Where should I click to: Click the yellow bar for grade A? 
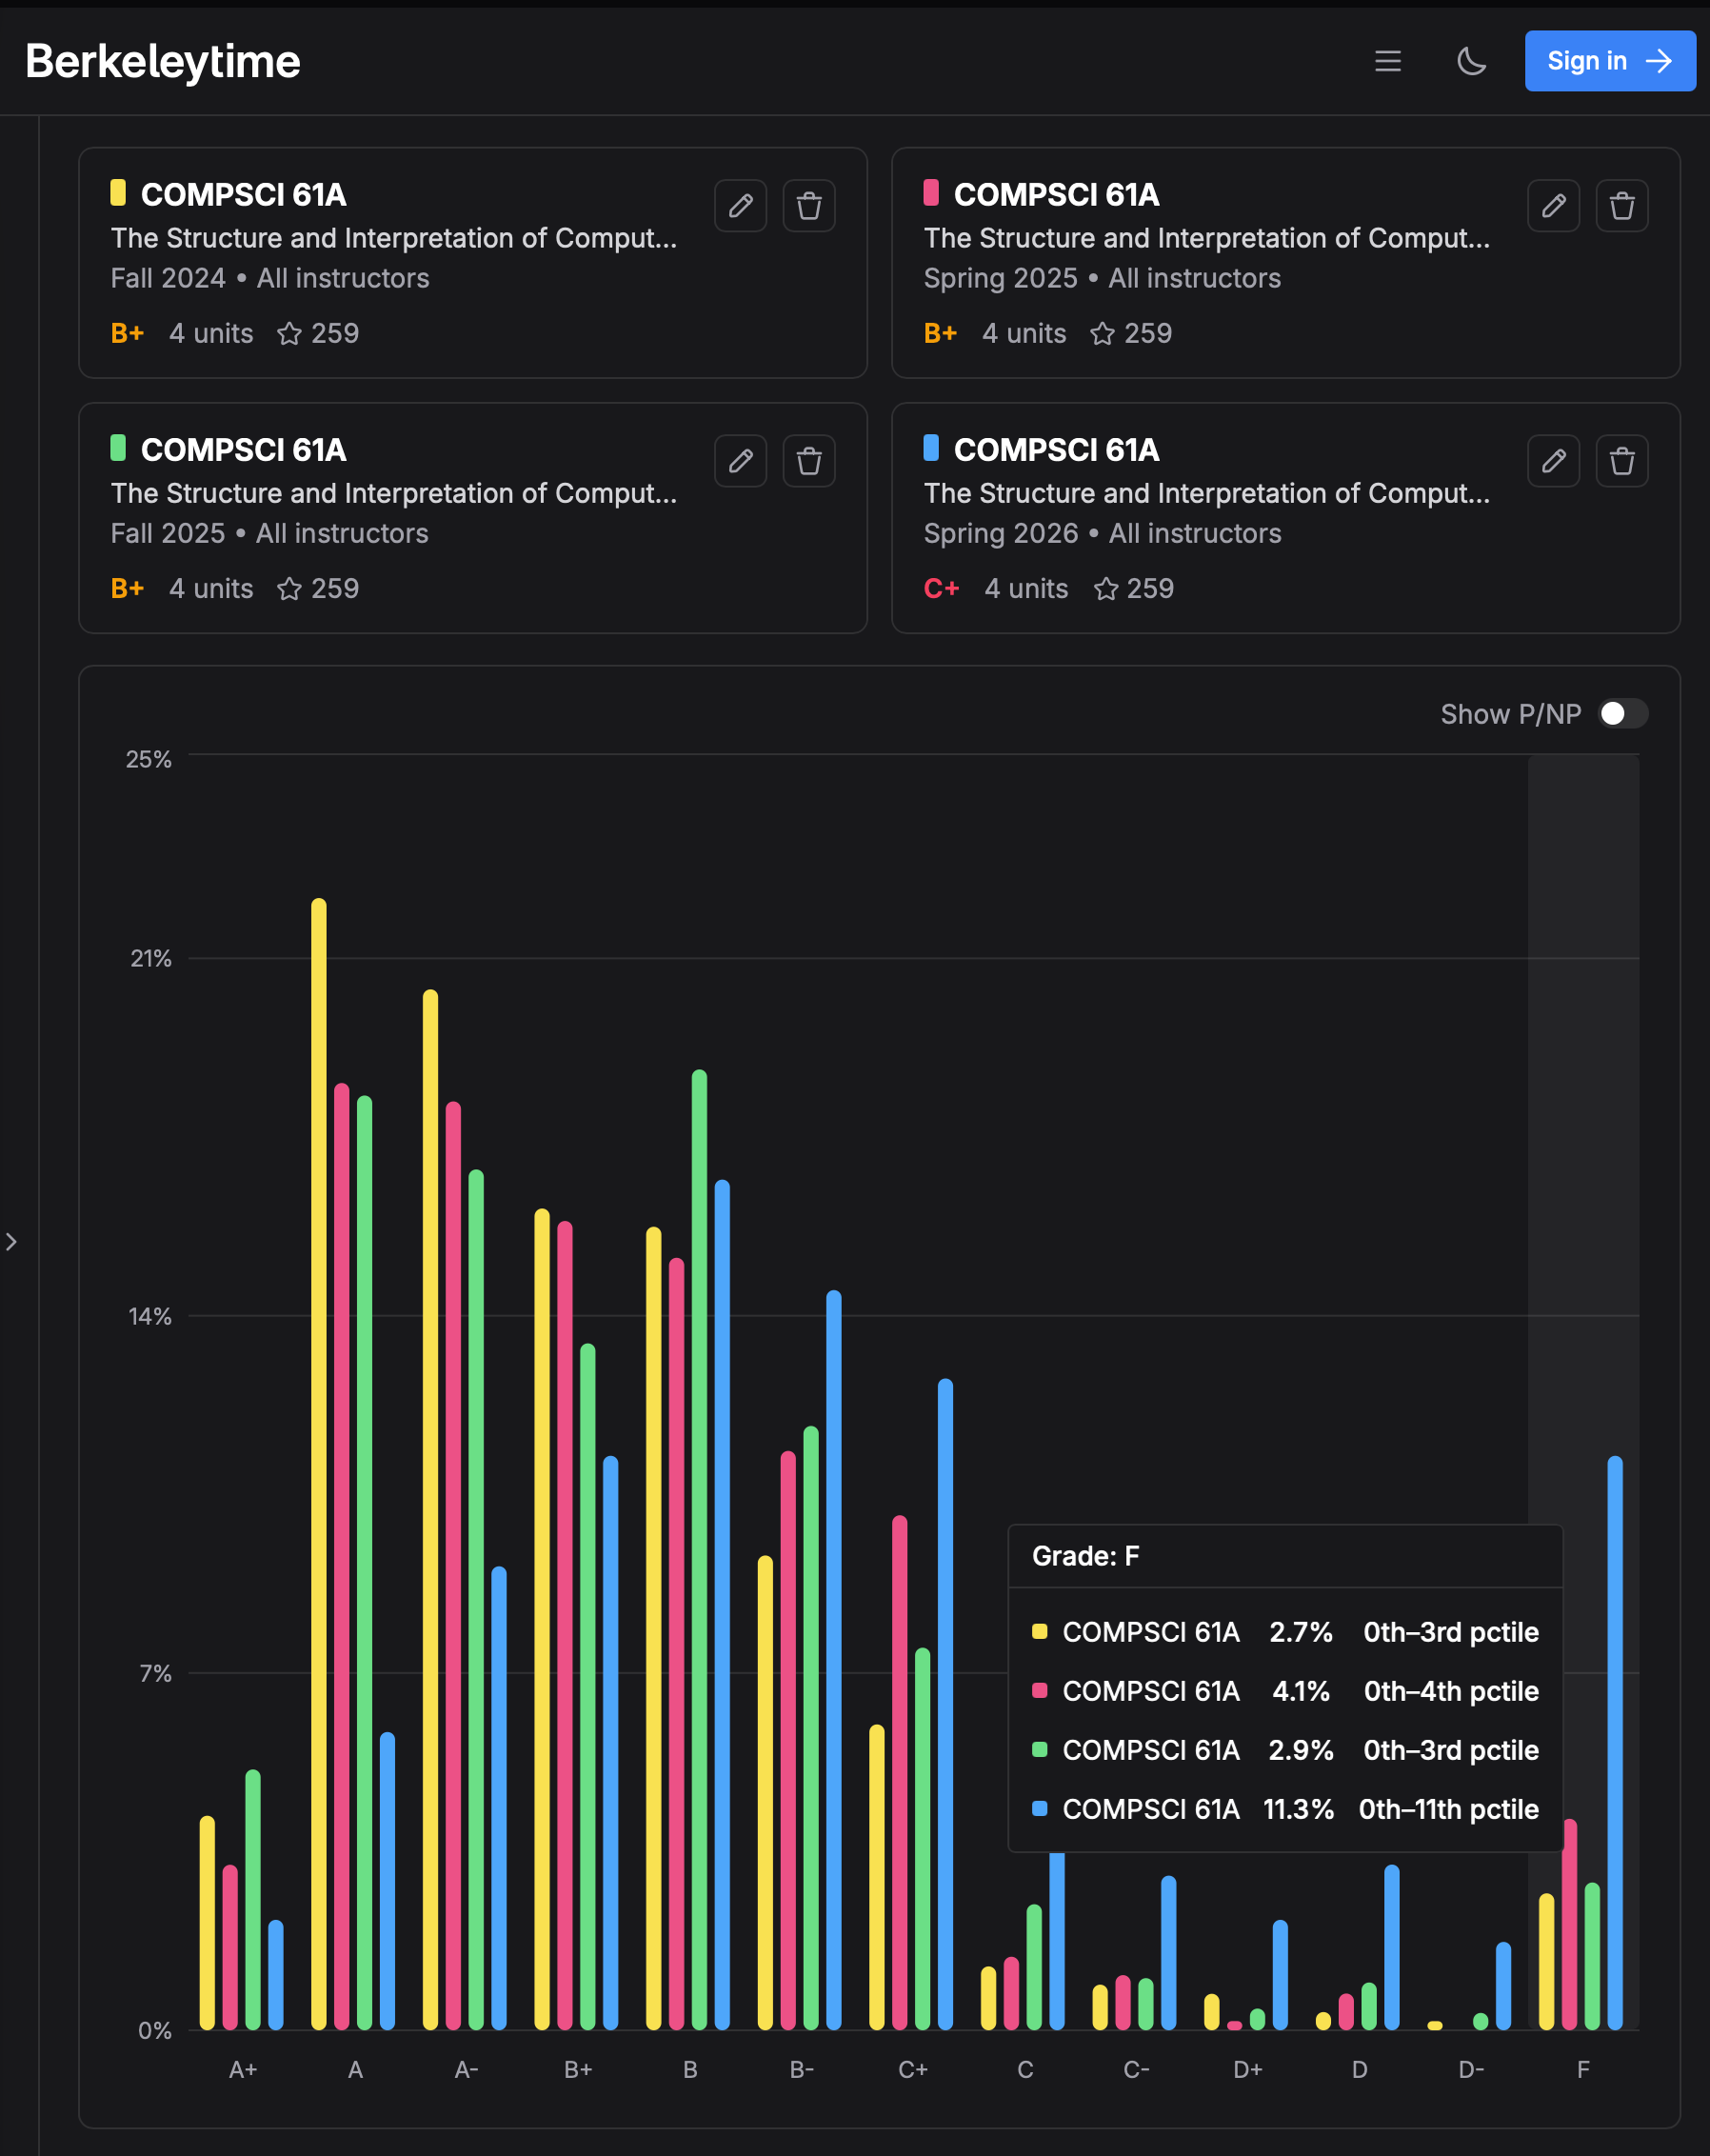[x=319, y=1463]
